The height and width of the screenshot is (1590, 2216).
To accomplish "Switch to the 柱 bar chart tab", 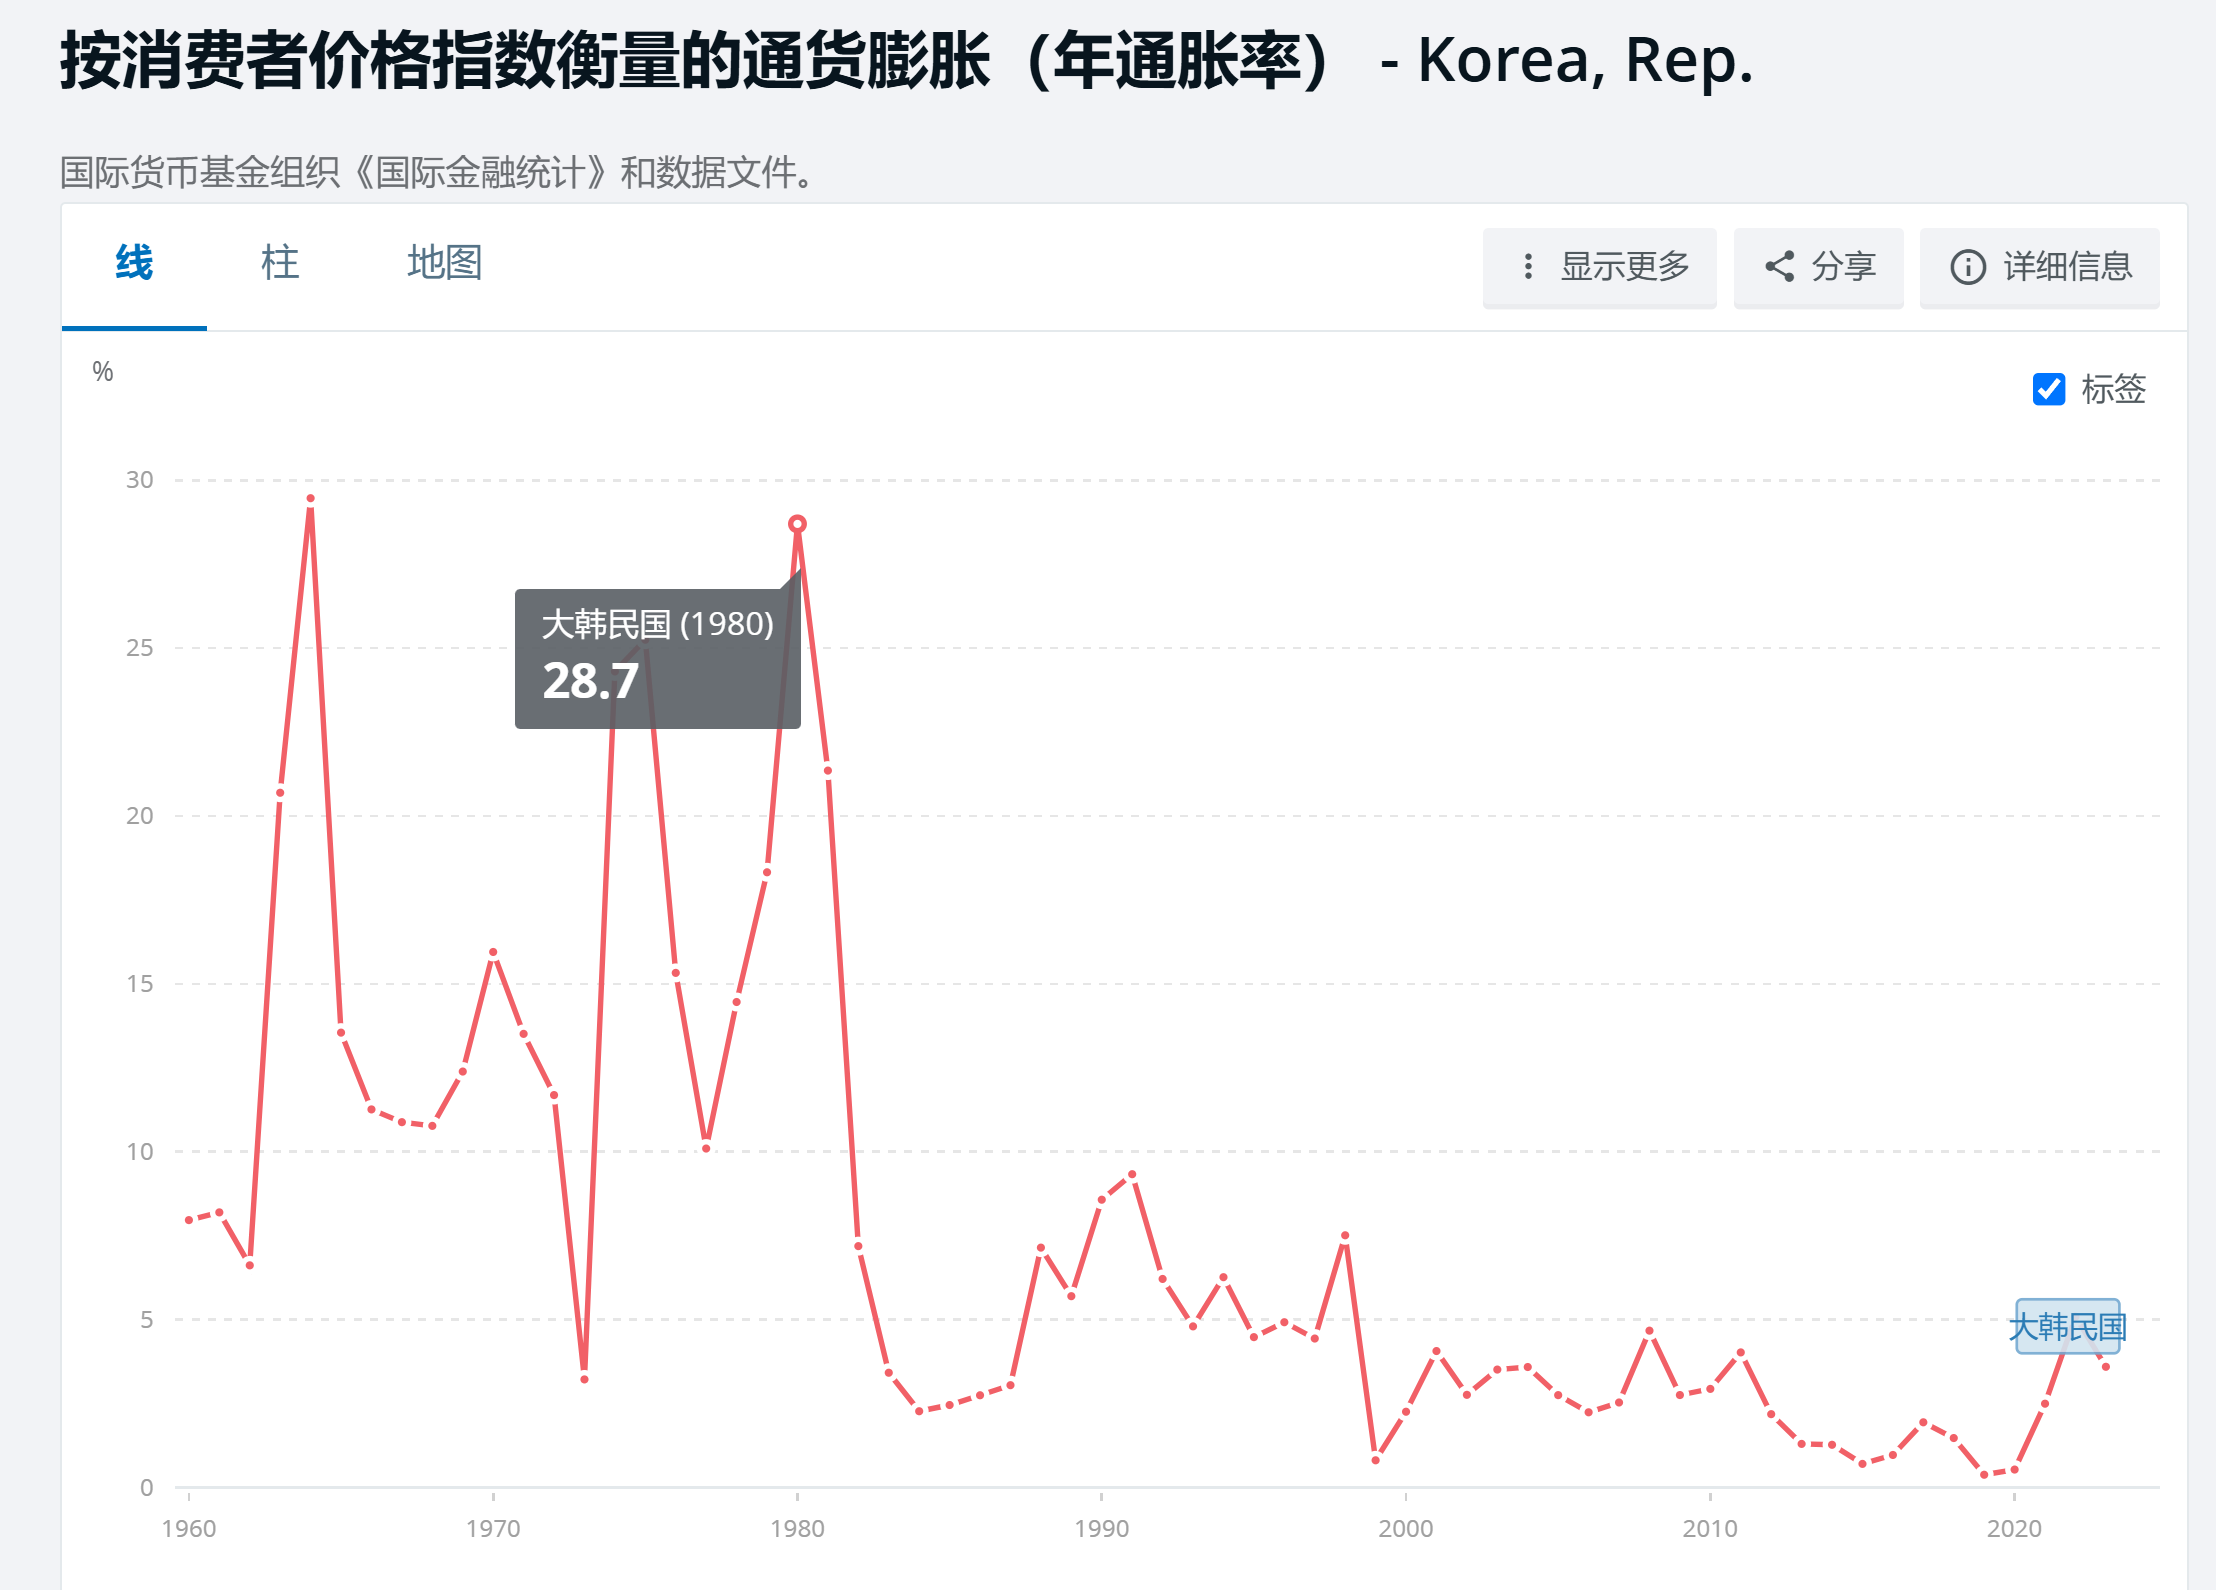I will point(279,264).
